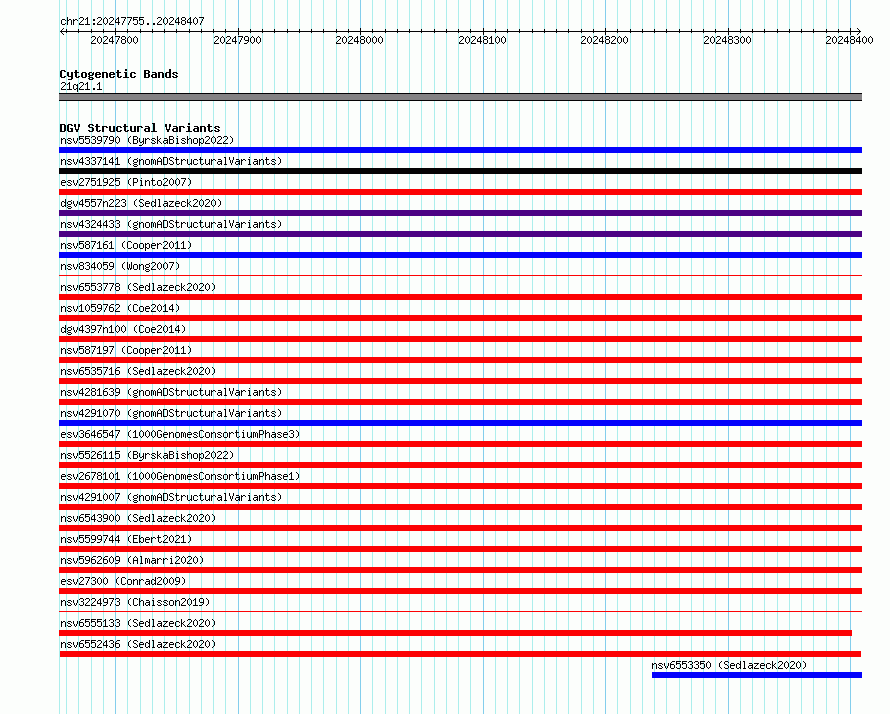Click ruler position 20248300
The image size is (890, 714).
(727, 40)
